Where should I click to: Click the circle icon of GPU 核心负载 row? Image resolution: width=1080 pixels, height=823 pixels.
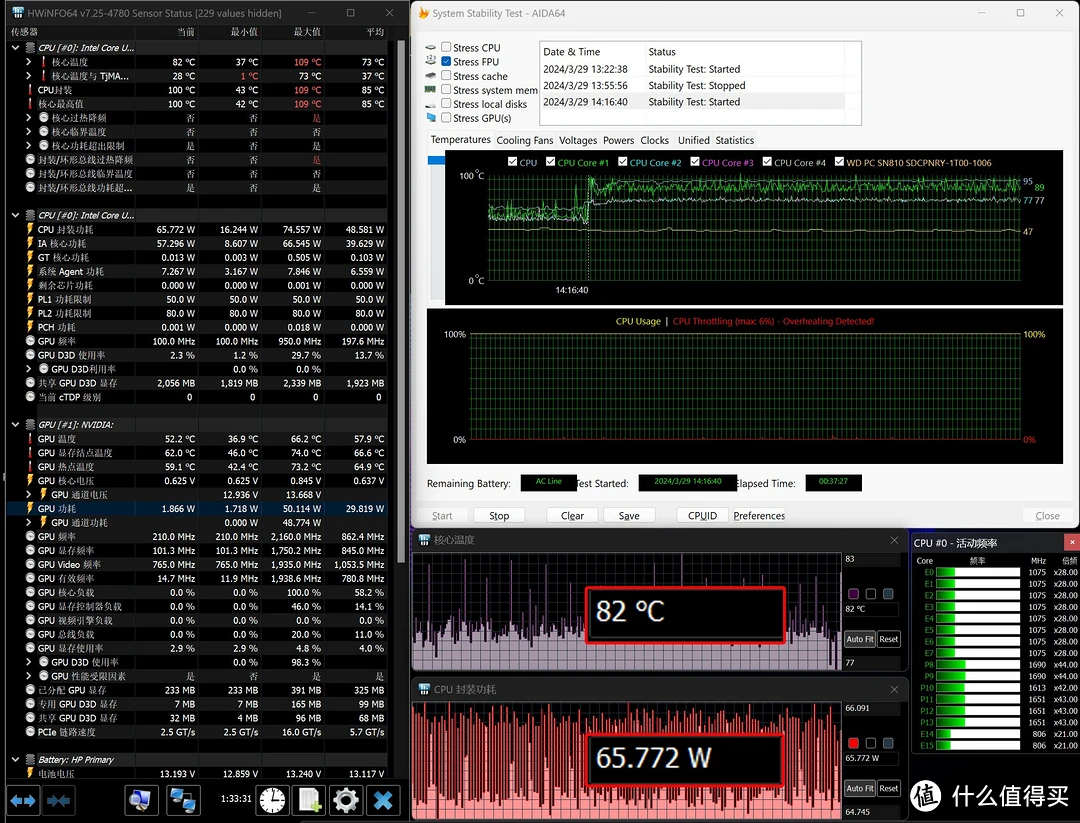(30, 592)
